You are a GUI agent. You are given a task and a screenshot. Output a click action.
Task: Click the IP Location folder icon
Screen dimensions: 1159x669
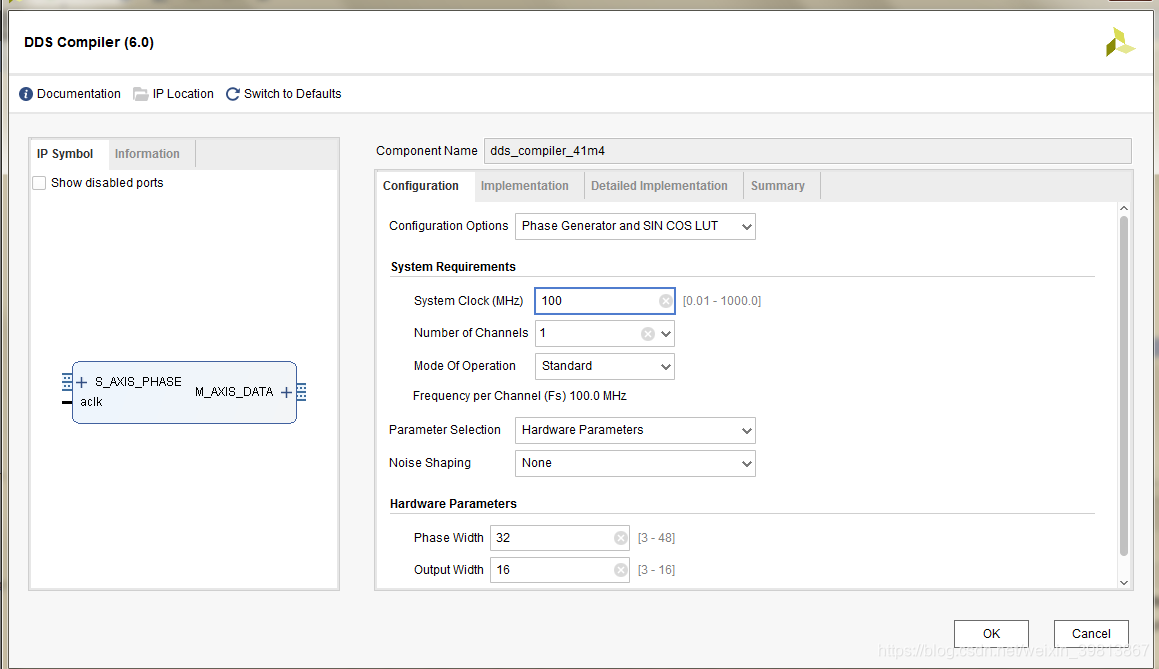click(x=140, y=94)
